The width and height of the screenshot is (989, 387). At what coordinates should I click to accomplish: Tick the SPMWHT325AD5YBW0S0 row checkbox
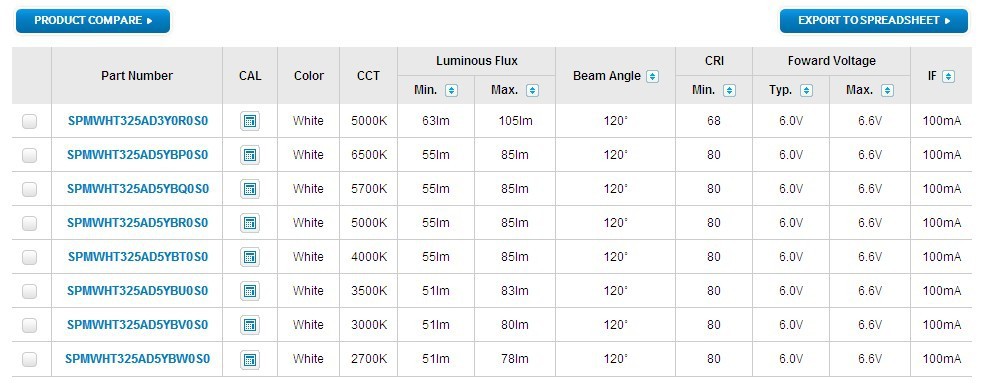pos(30,359)
